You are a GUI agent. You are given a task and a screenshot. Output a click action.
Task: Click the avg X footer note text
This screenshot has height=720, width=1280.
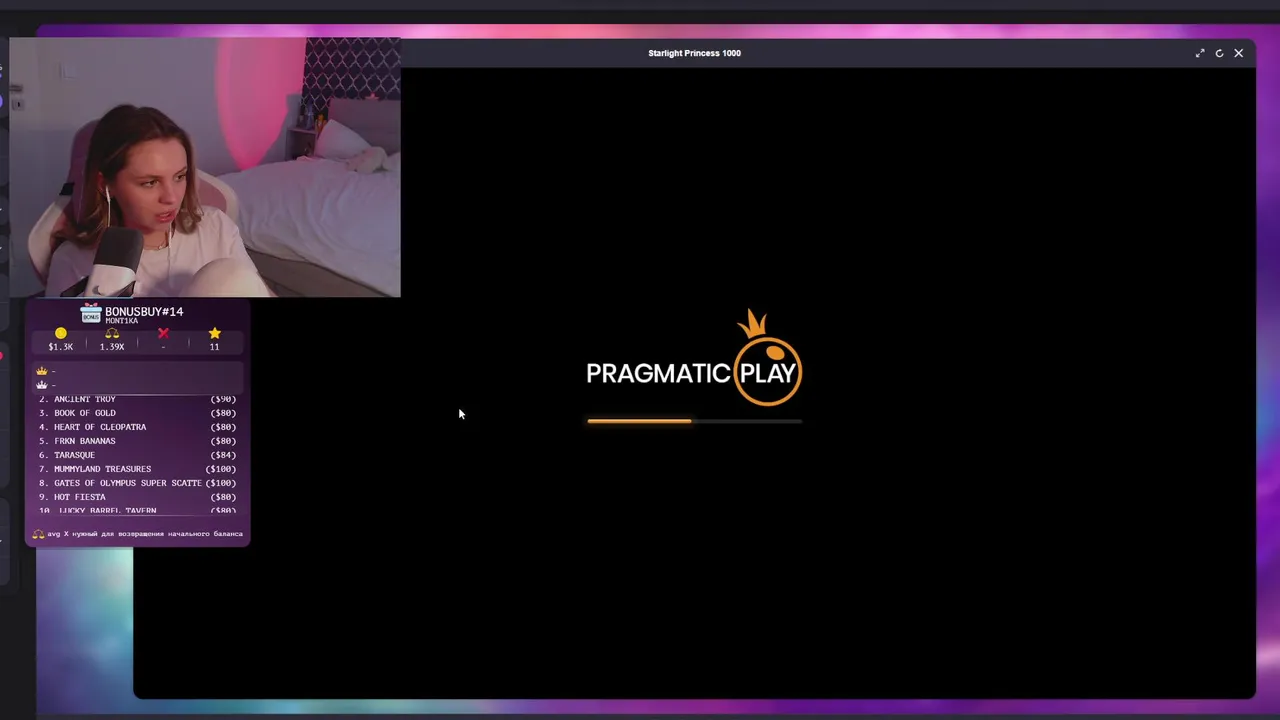click(145, 534)
